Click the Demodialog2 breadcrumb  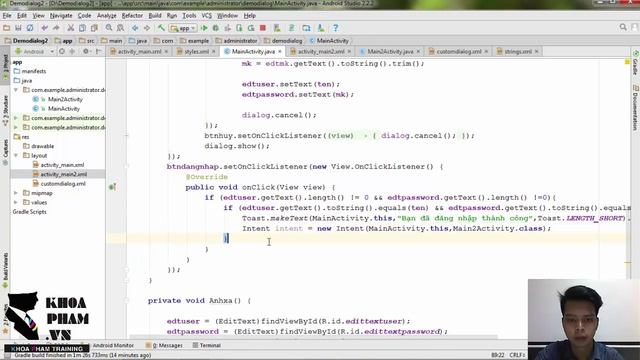coord(26,41)
